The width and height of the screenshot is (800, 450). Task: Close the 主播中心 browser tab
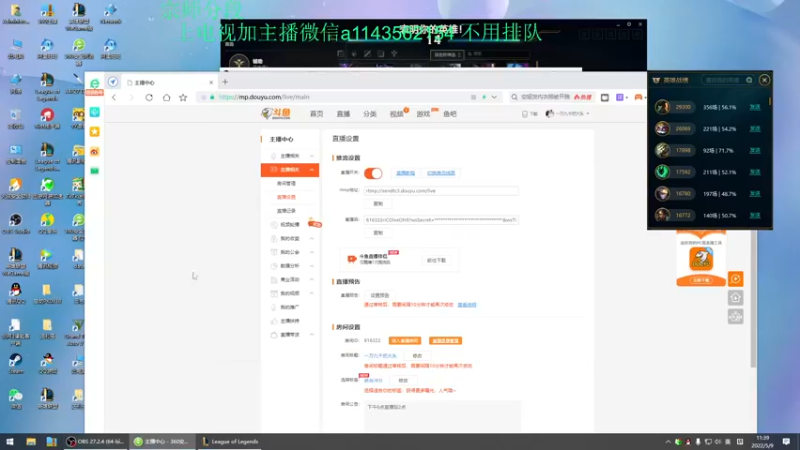211,82
